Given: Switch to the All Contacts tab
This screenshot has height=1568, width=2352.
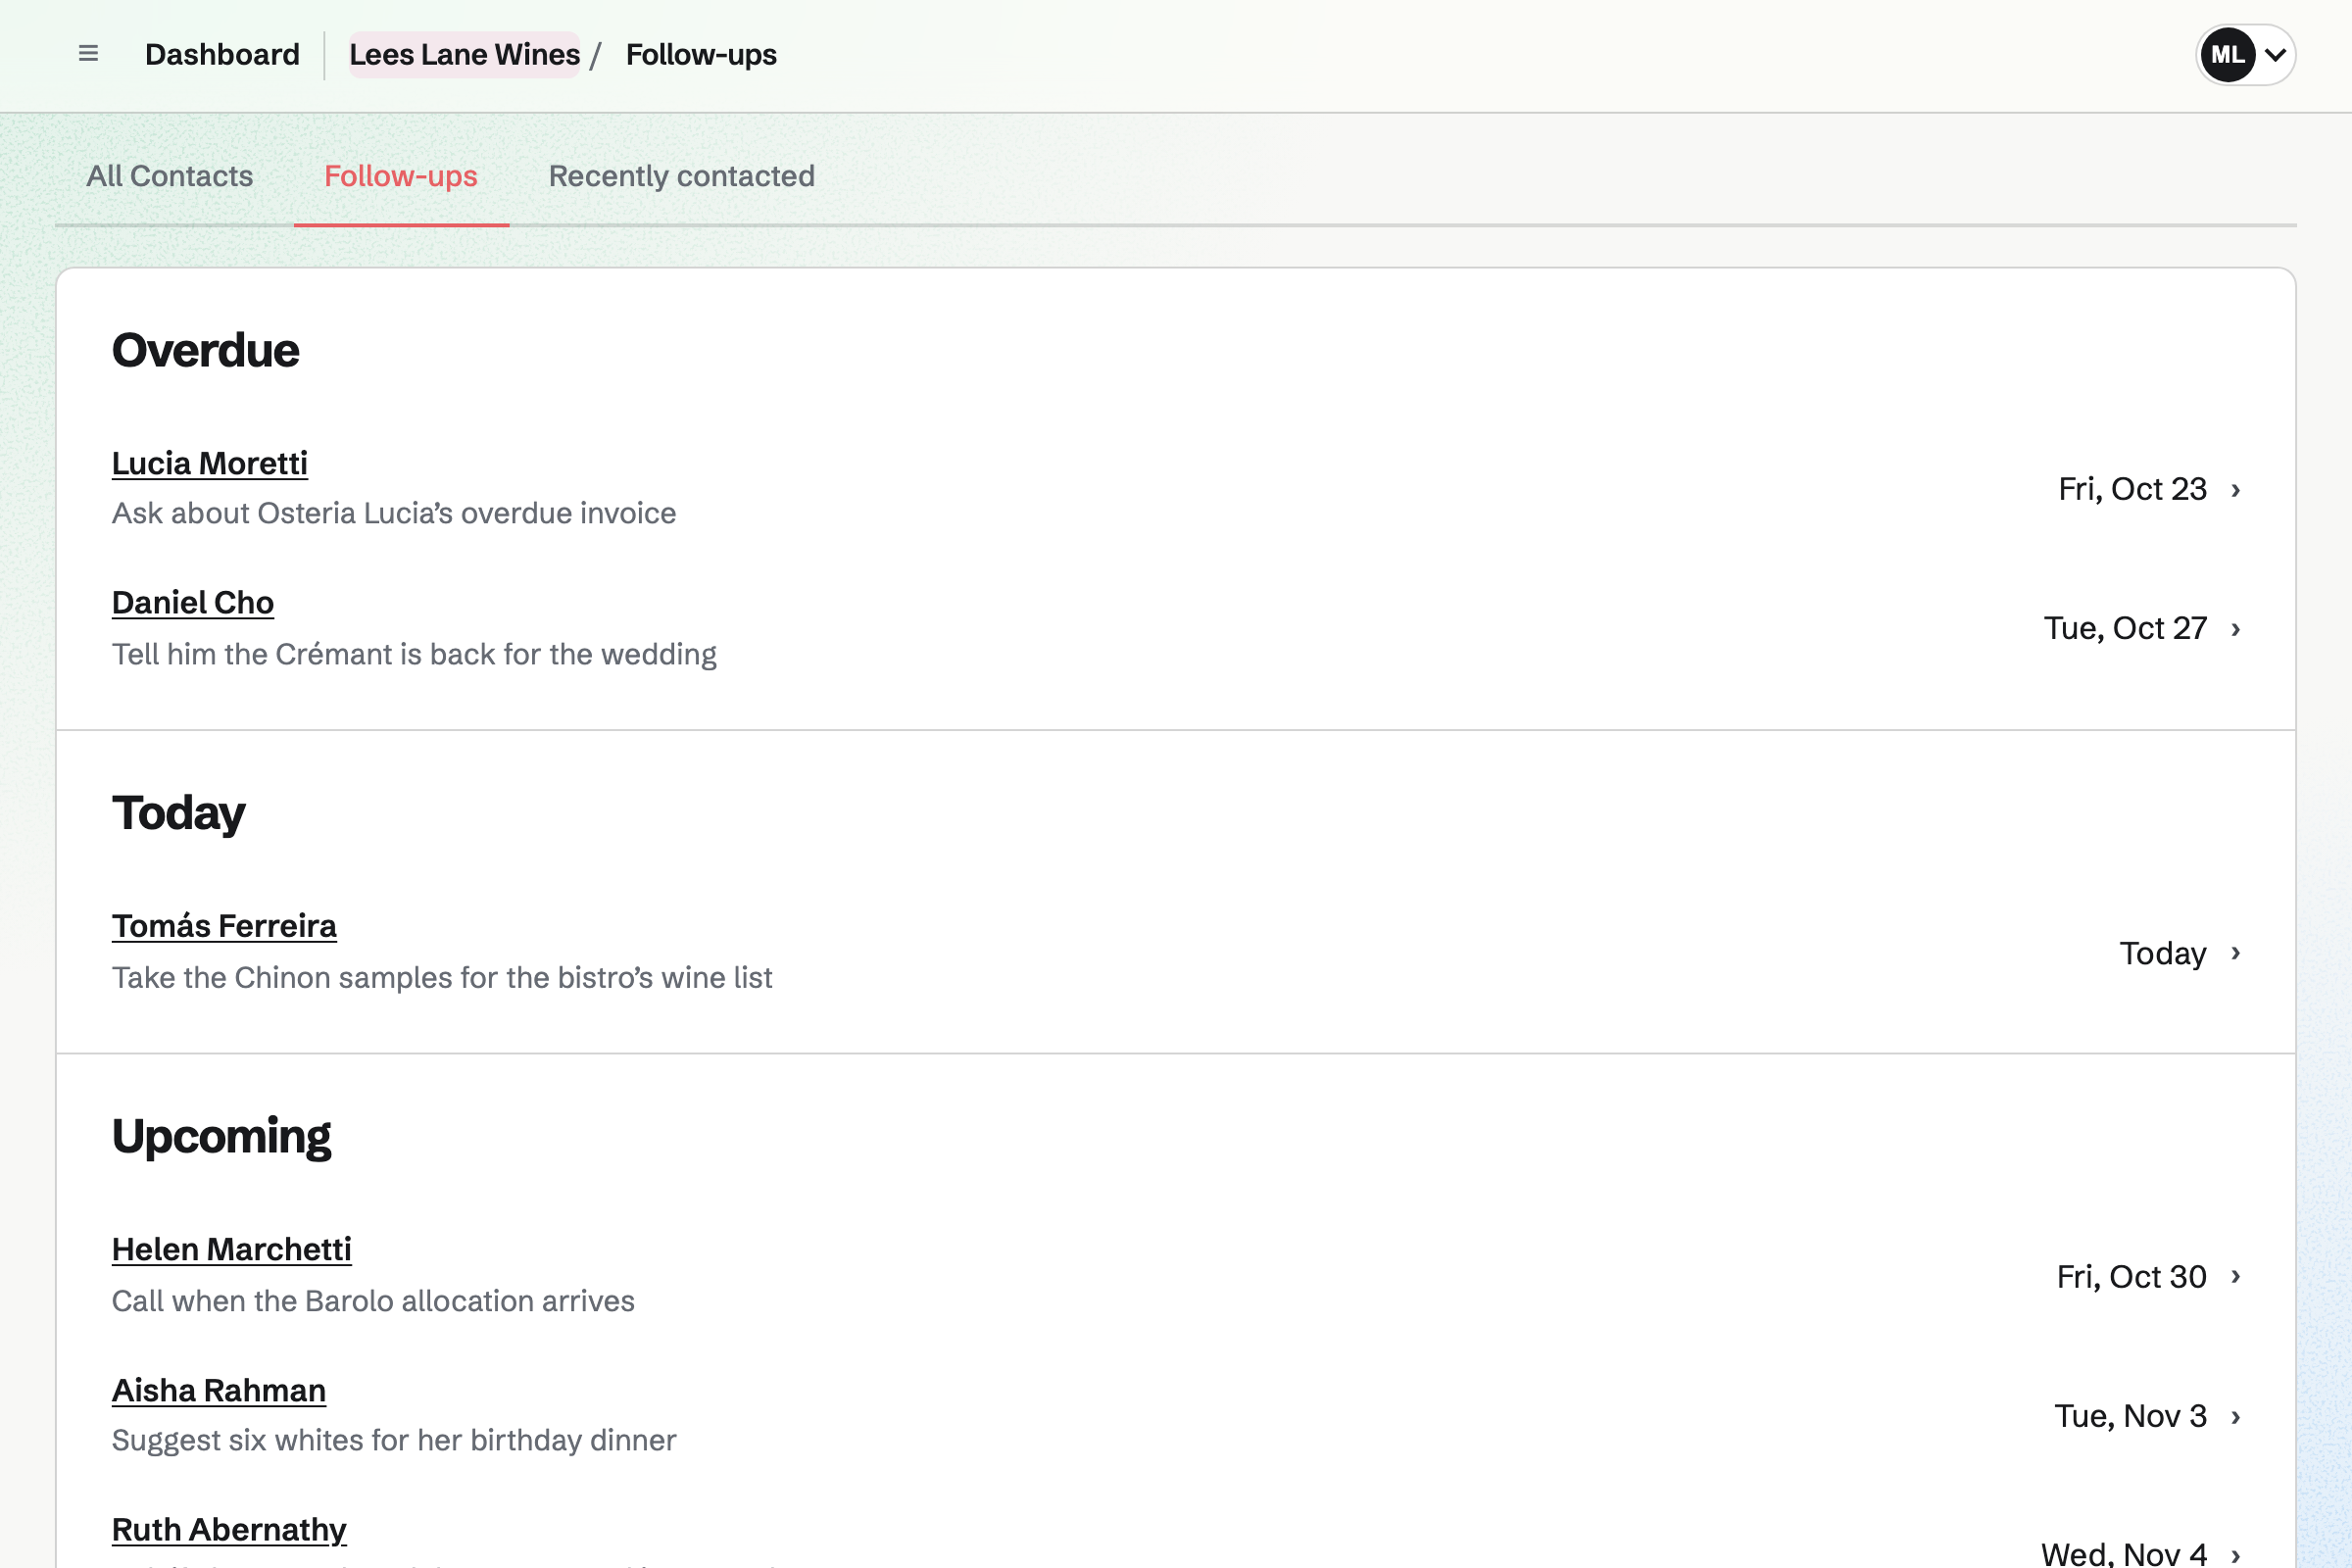Looking at the screenshot, I should click(170, 176).
